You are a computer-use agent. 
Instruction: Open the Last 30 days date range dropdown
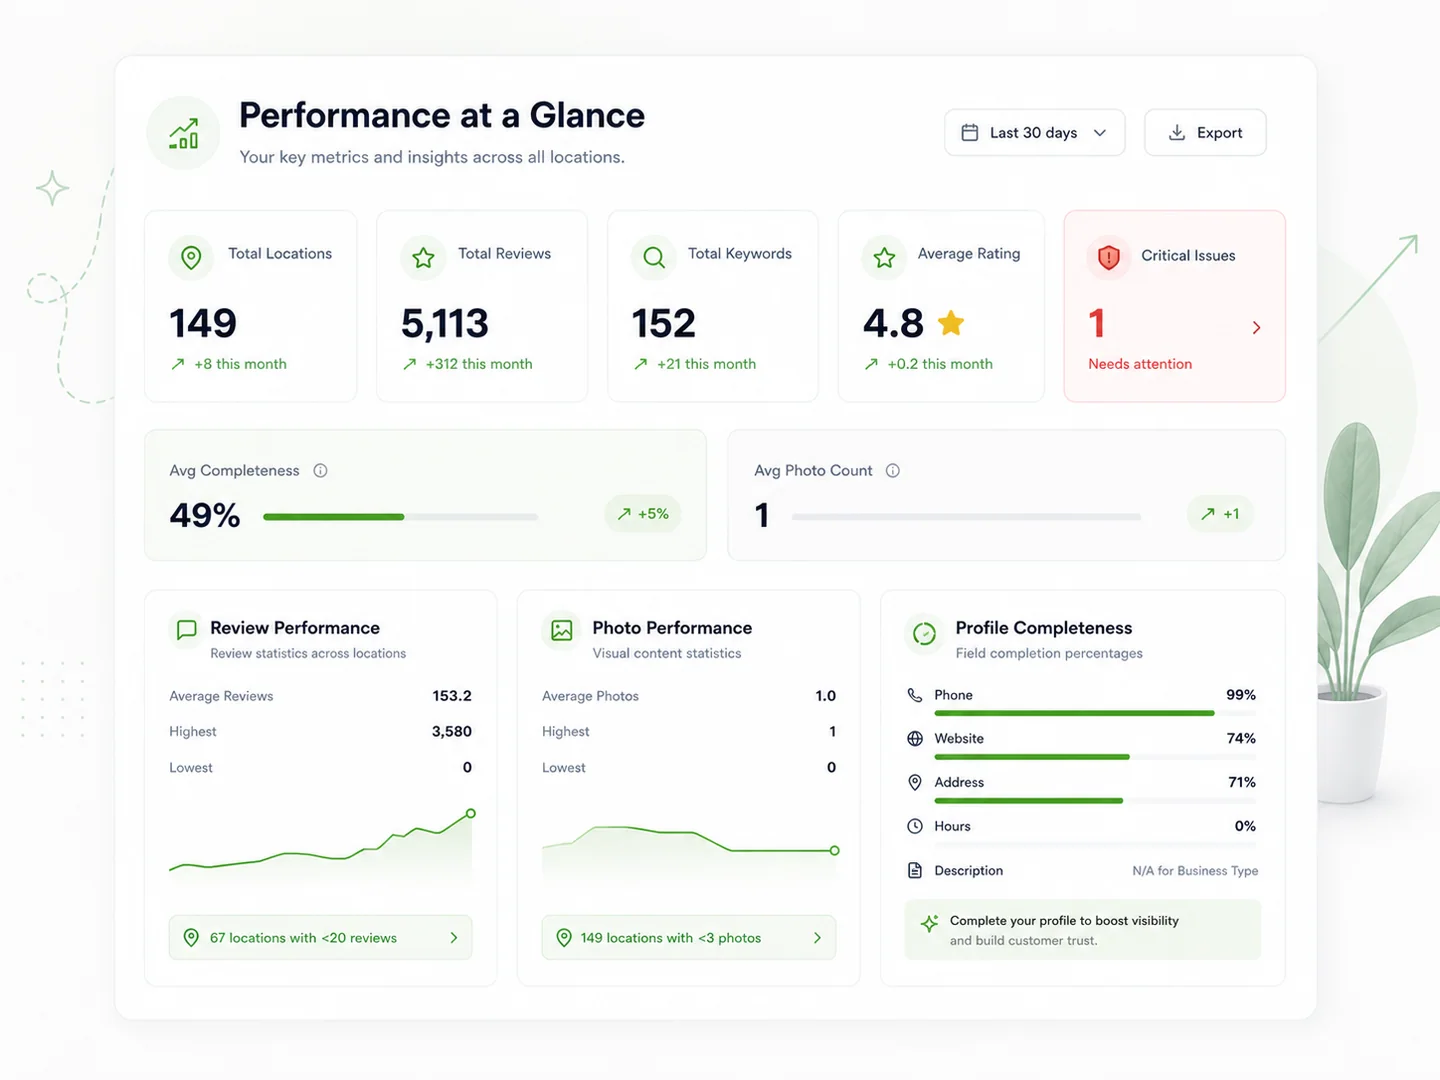[x=1035, y=133]
